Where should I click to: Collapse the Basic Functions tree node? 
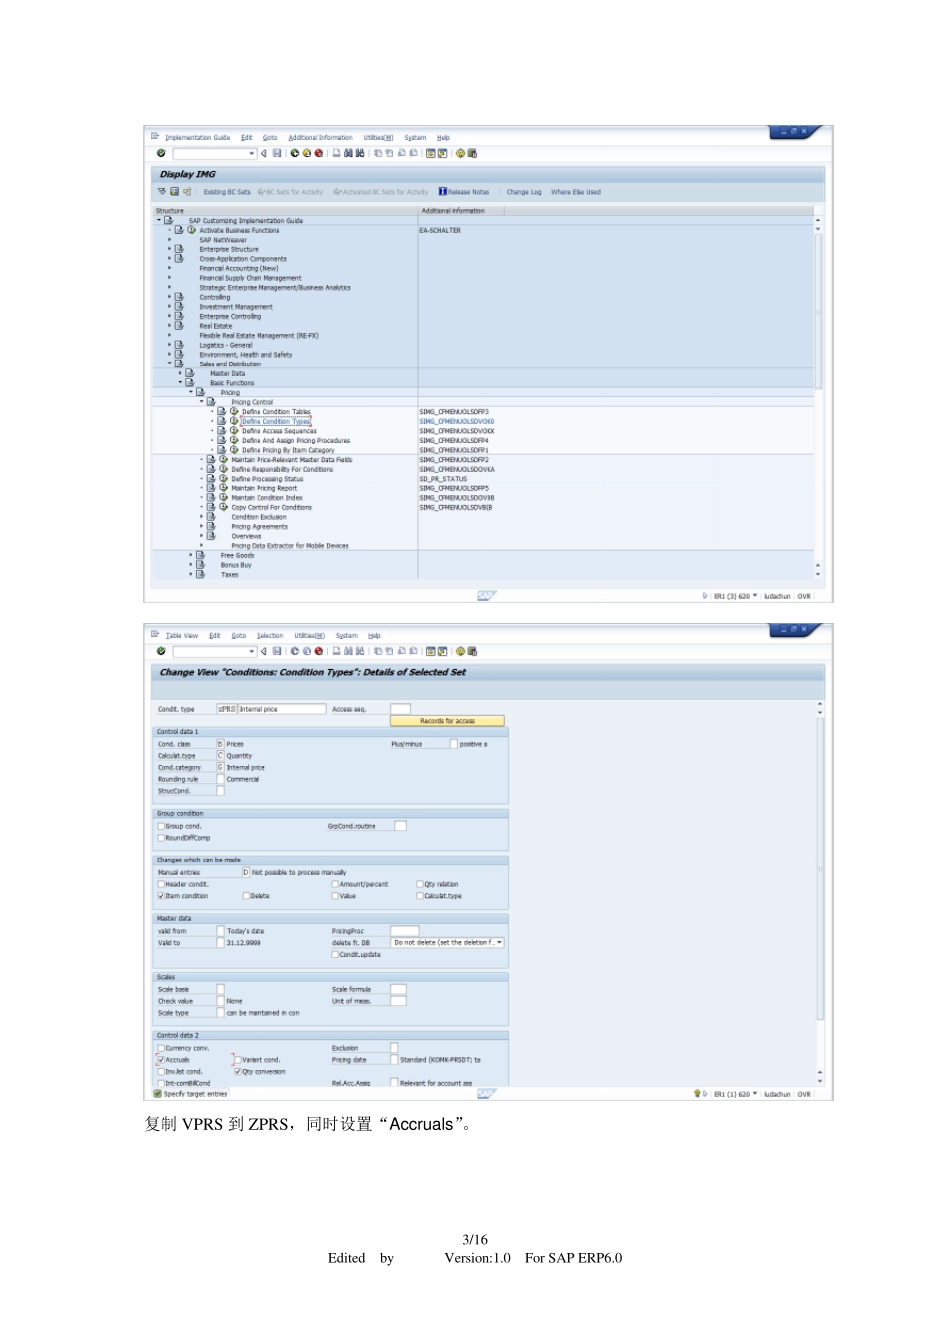(x=180, y=383)
